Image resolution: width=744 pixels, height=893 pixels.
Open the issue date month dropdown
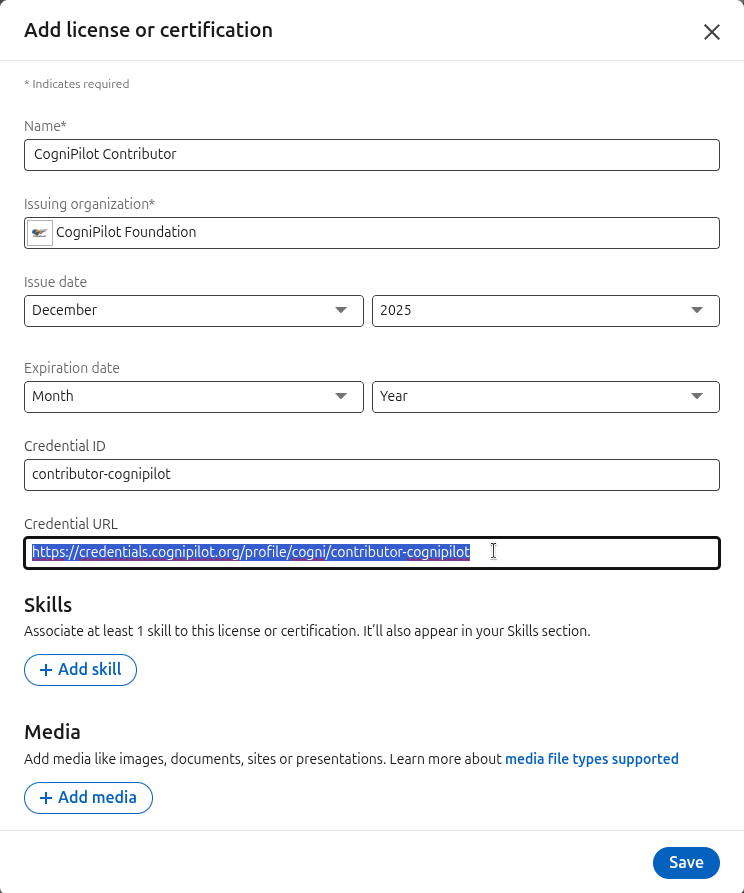(x=193, y=310)
